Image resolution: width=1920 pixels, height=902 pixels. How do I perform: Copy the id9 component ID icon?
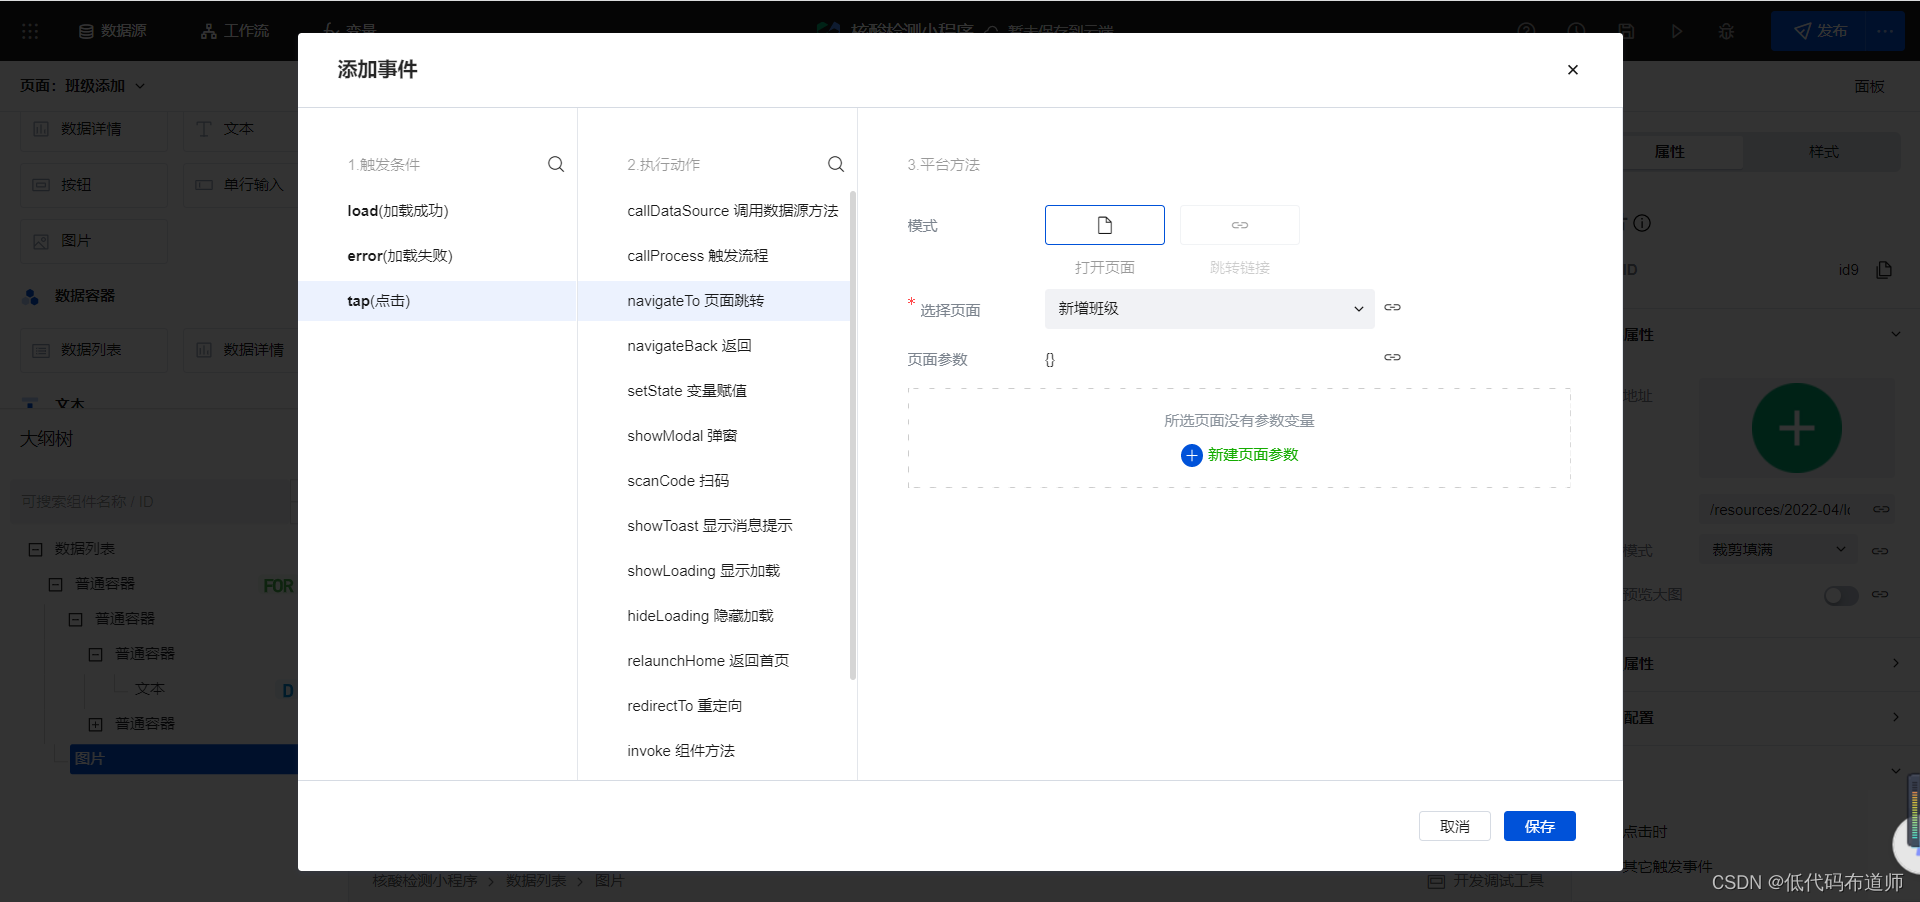click(1885, 270)
